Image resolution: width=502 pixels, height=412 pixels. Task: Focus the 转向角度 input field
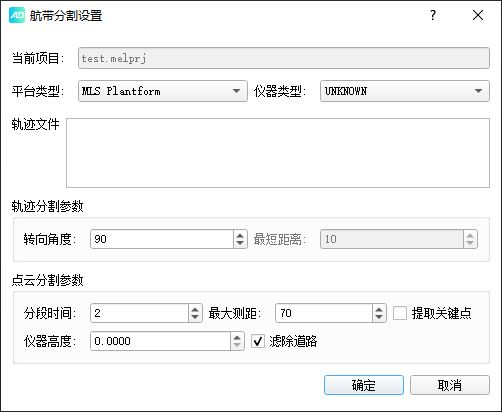click(162, 239)
